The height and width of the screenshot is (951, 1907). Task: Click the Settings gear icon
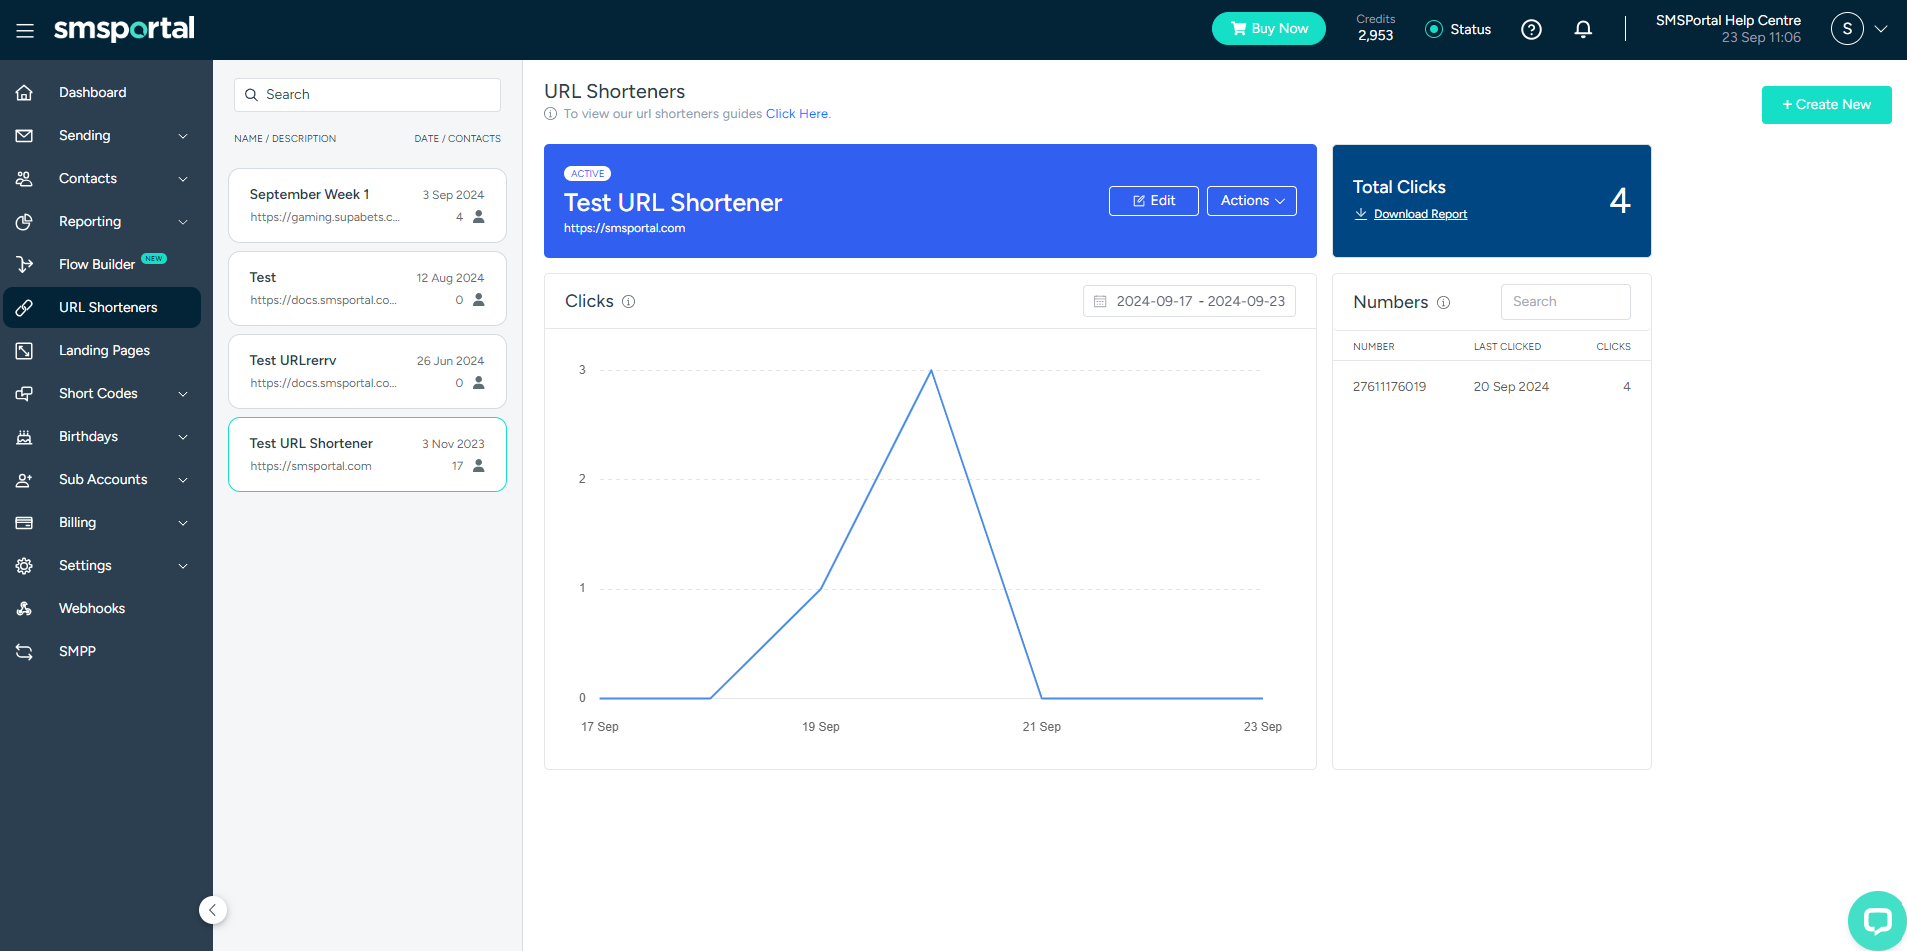[25, 566]
